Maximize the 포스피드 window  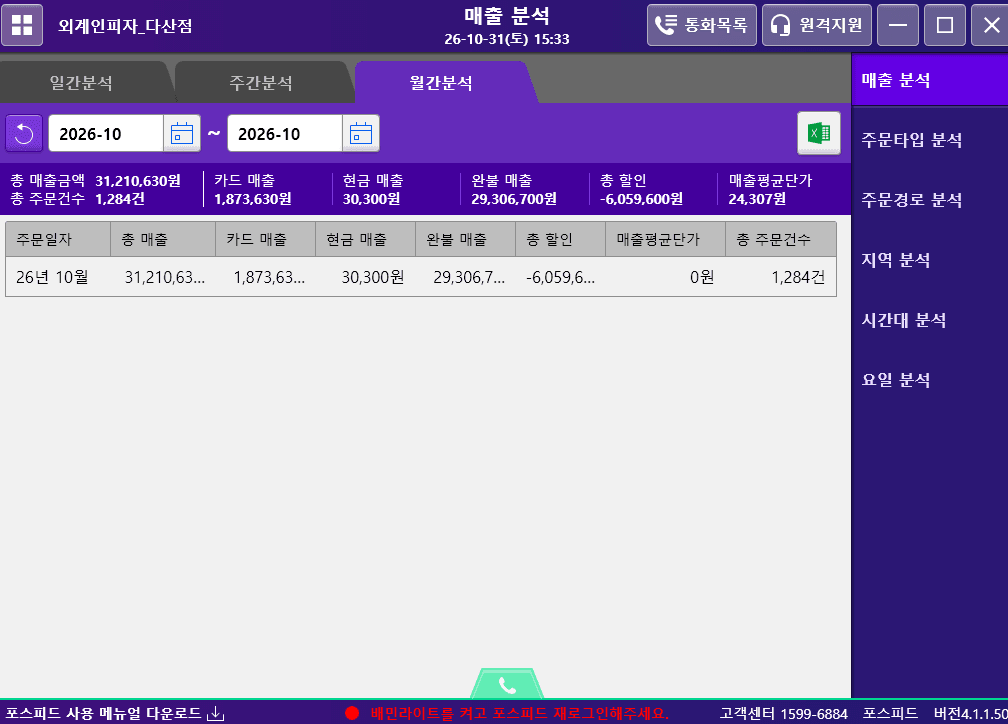(x=944, y=25)
